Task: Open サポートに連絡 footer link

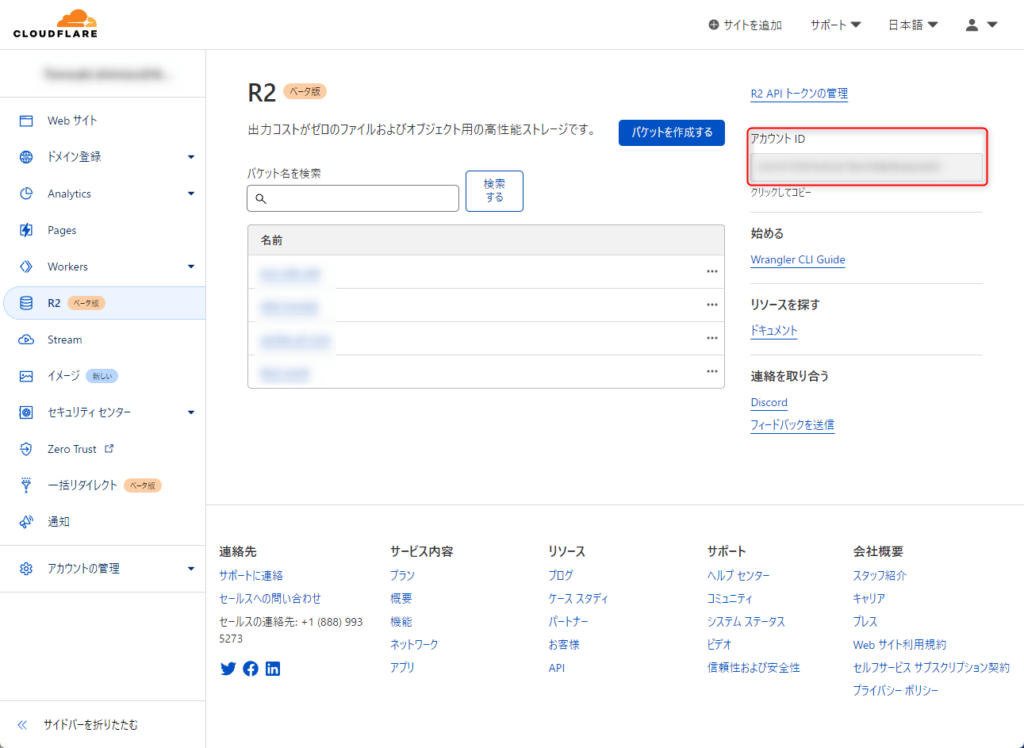Action: (251, 576)
